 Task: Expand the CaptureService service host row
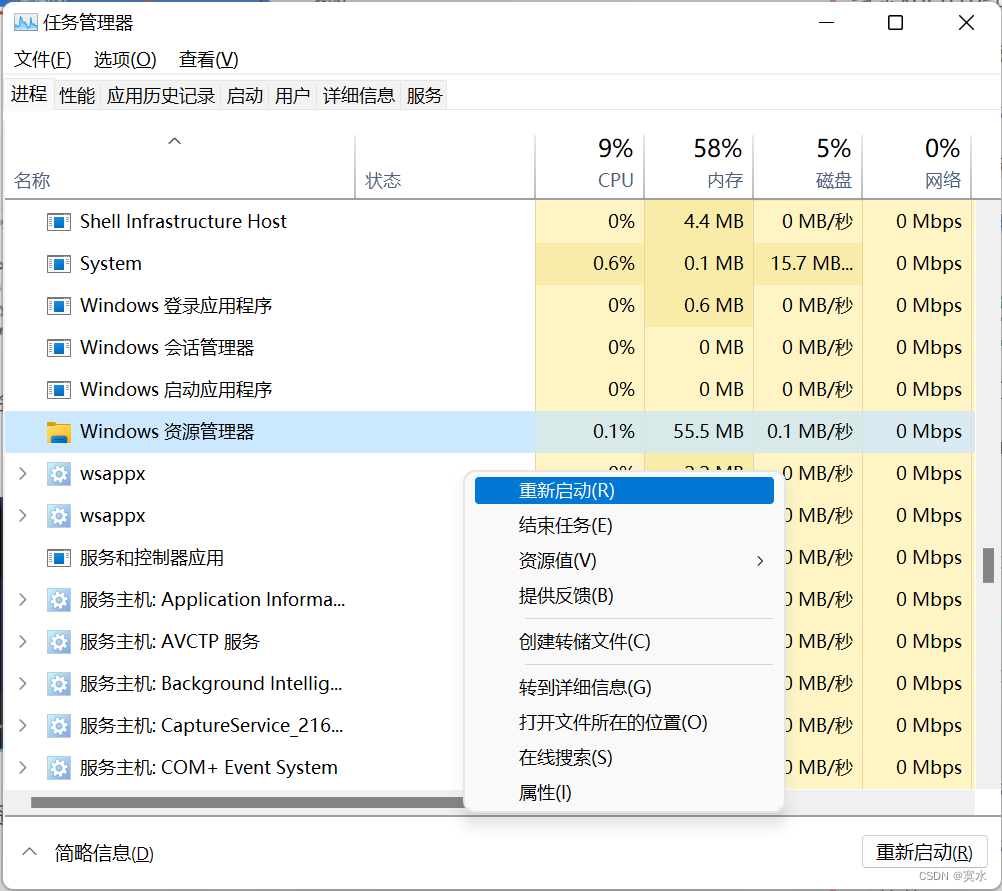pos(23,725)
